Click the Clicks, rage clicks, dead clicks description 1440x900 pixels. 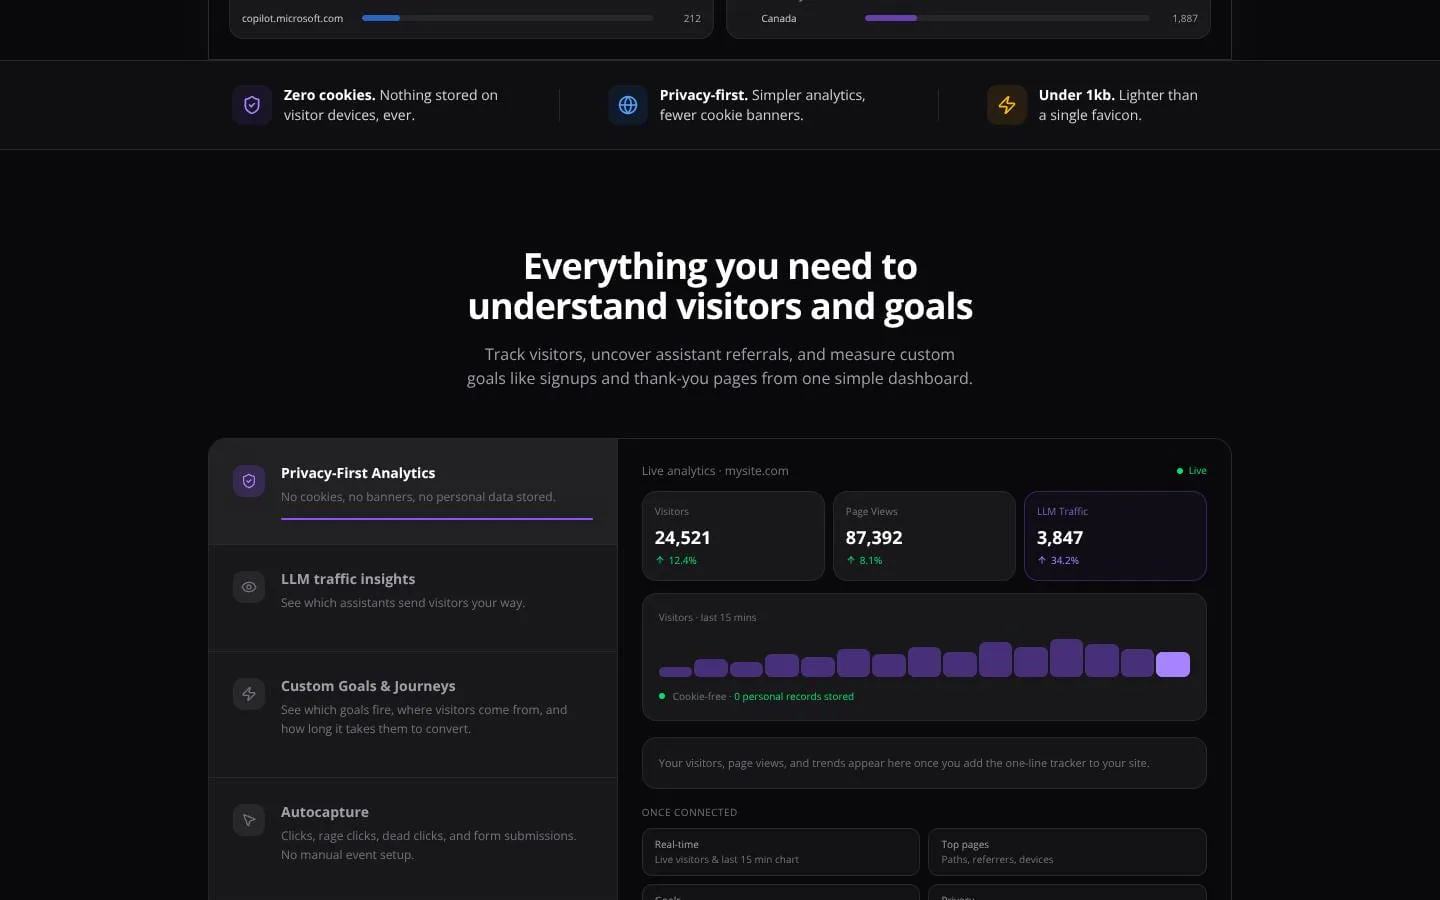pyautogui.click(x=429, y=845)
